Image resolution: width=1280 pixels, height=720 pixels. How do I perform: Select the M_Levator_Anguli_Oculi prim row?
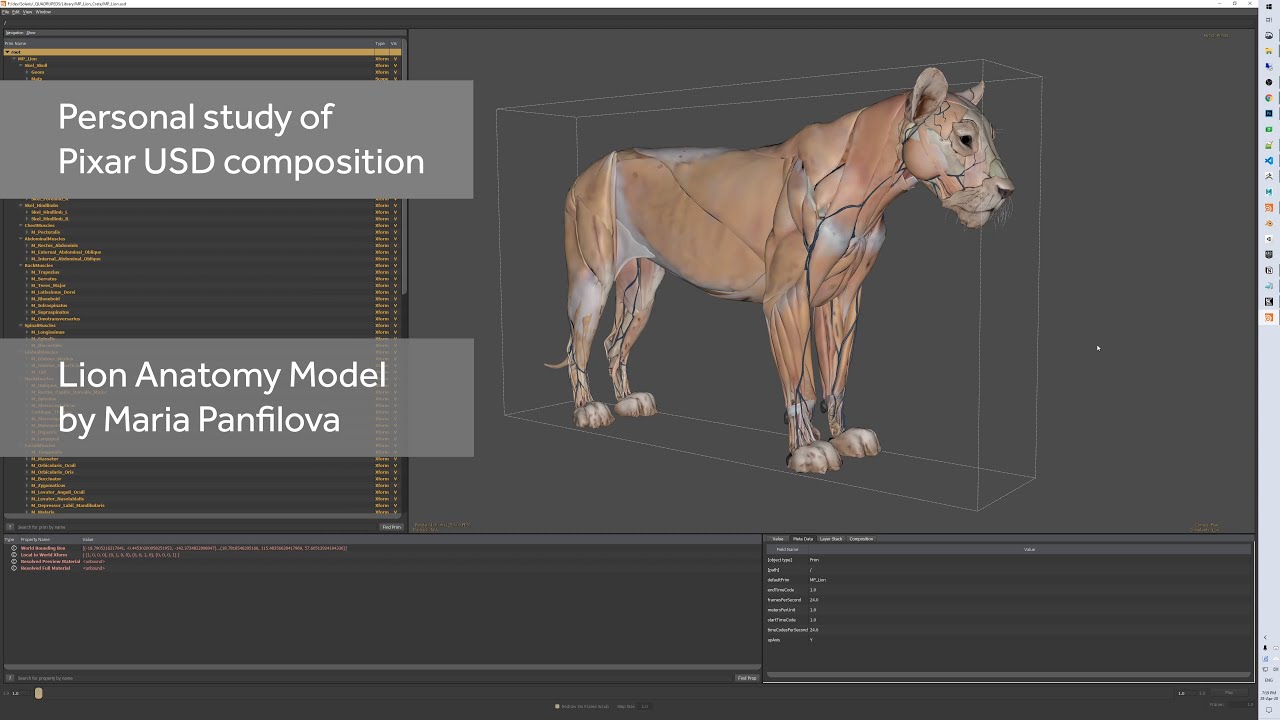pos(202,492)
